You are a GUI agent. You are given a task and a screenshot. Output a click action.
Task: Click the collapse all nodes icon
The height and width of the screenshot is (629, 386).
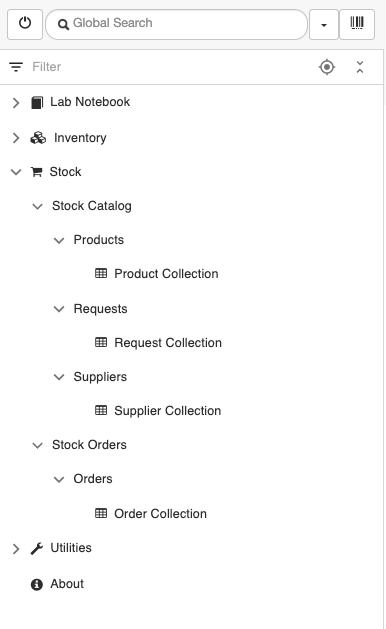[360, 67]
